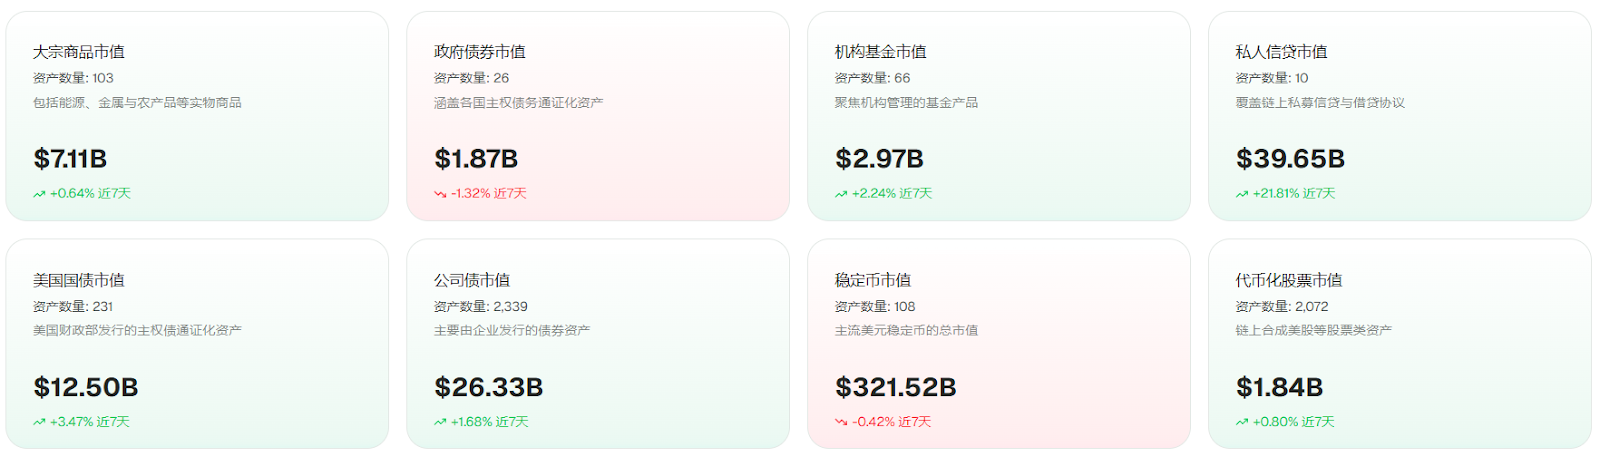Click 资产数量: 2,339 in corporate bond card
This screenshot has width=1600, height=457.
[481, 307]
